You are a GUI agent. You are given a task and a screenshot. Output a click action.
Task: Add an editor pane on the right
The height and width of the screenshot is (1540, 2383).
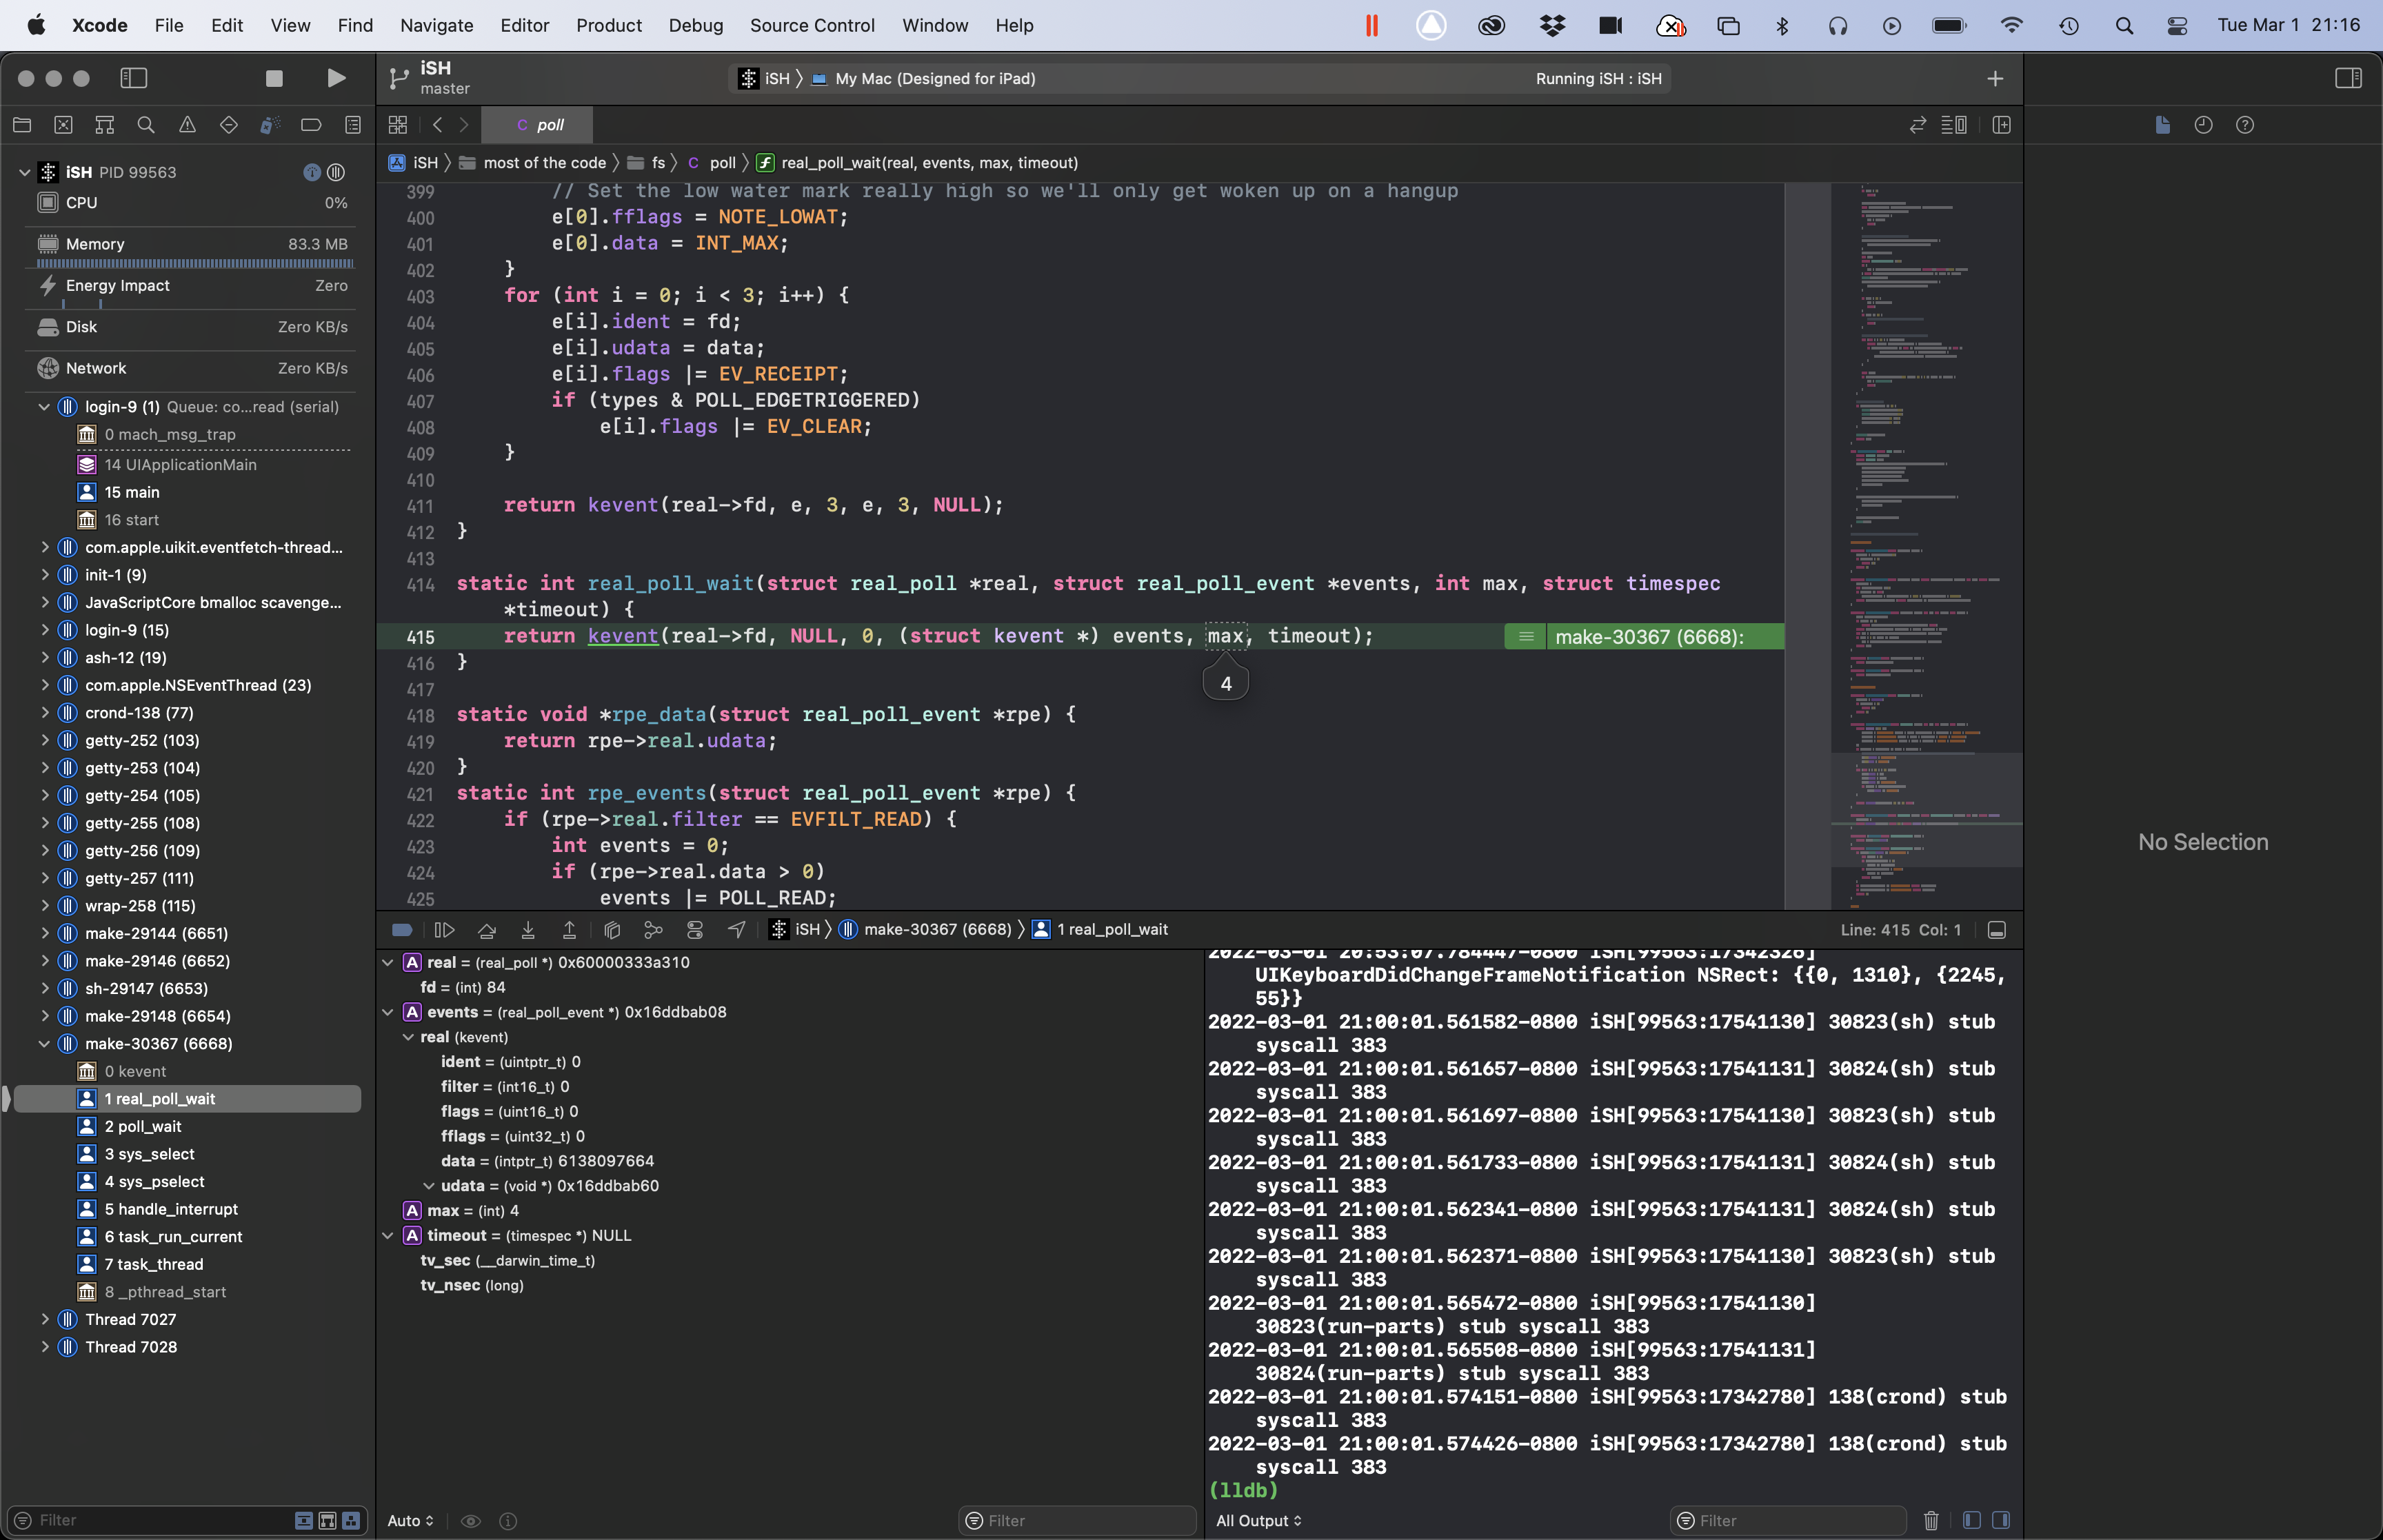click(x=2001, y=125)
